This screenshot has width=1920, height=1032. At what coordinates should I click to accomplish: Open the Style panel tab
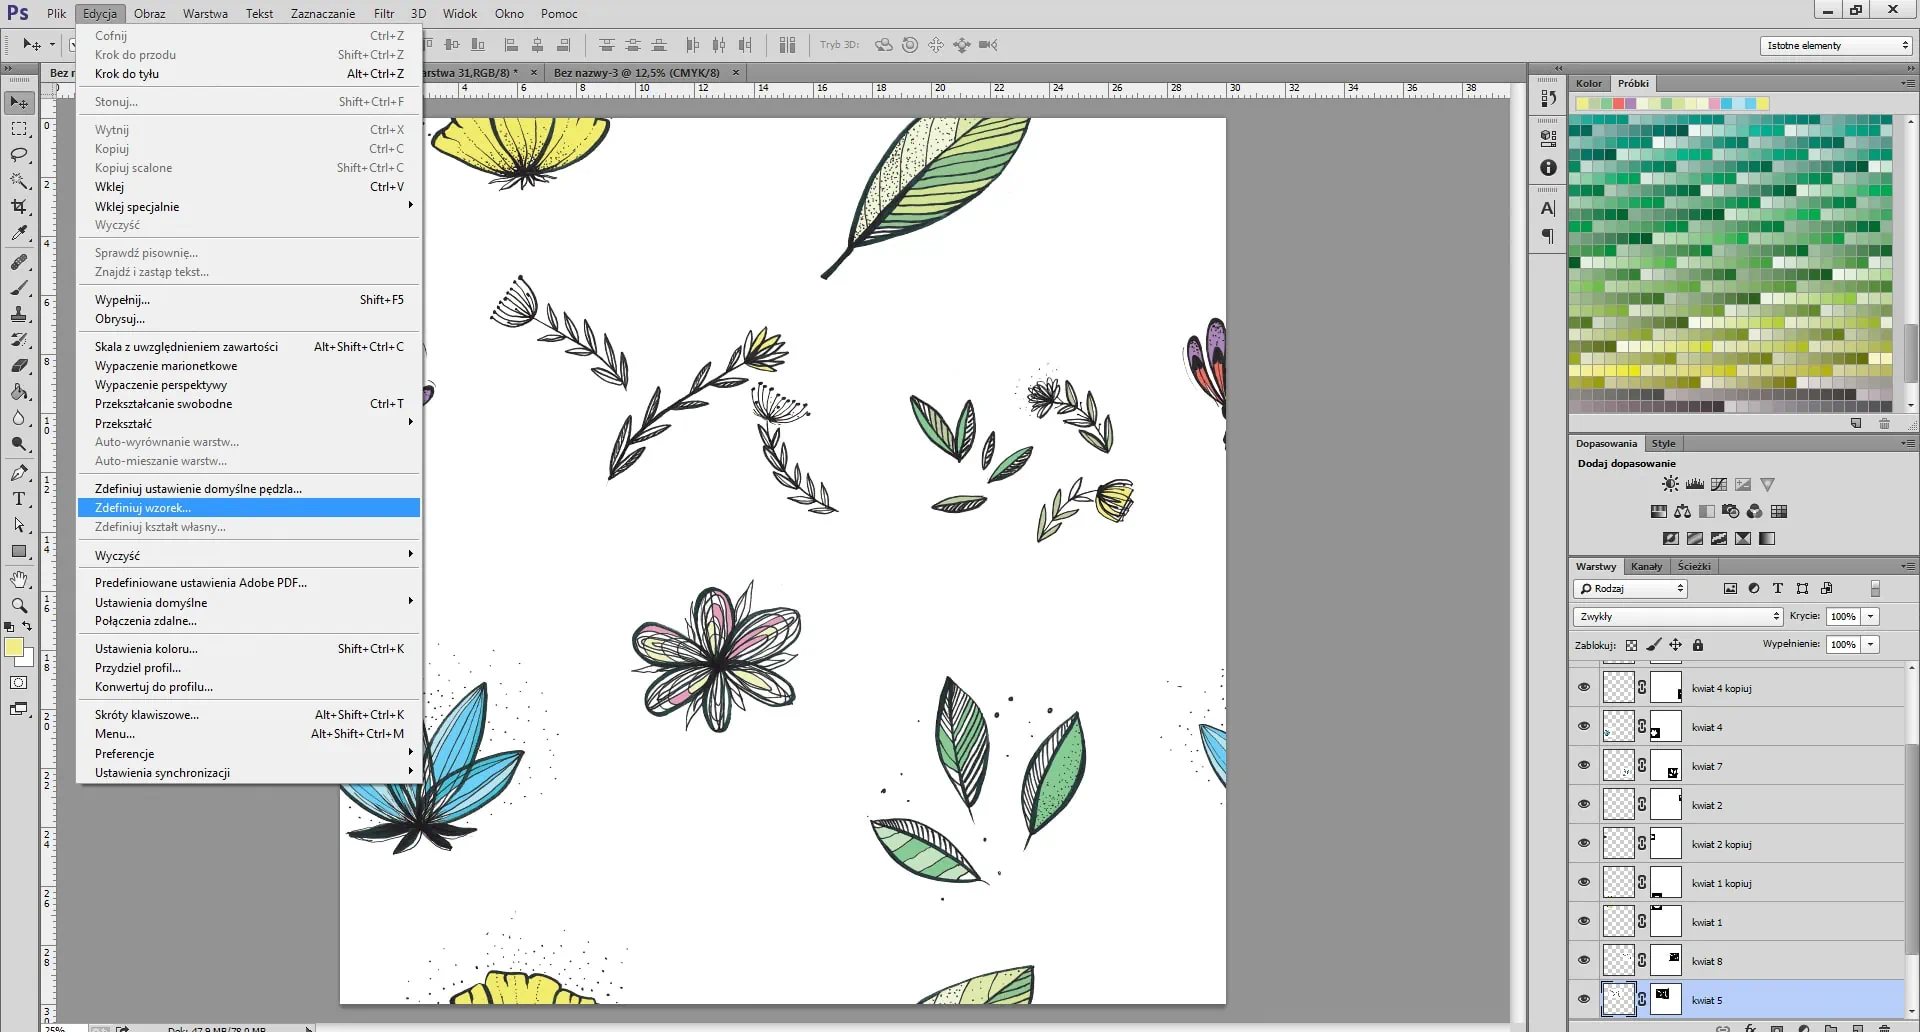(x=1663, y=444)
